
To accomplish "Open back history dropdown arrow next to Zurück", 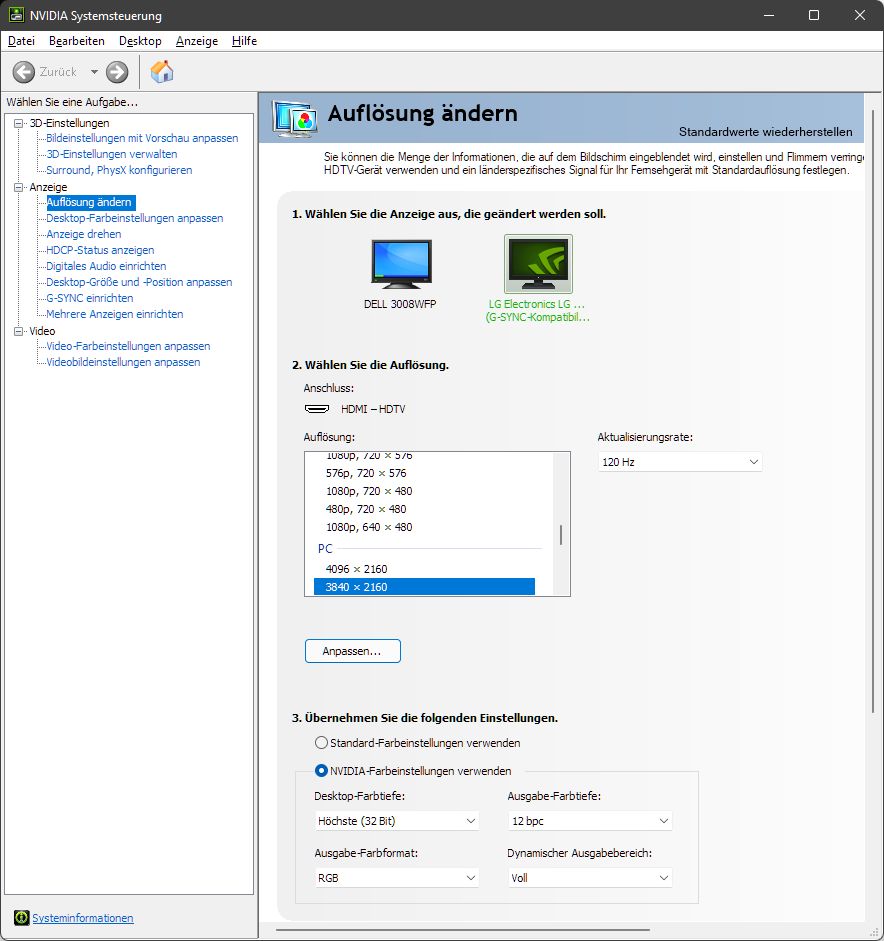I will click(94, 72).
